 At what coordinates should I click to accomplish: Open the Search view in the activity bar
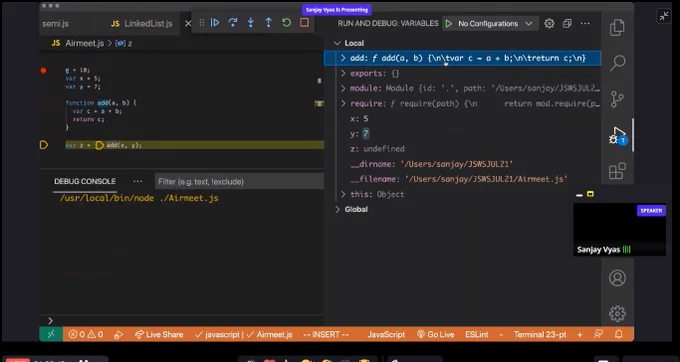[x=618, y=63]
